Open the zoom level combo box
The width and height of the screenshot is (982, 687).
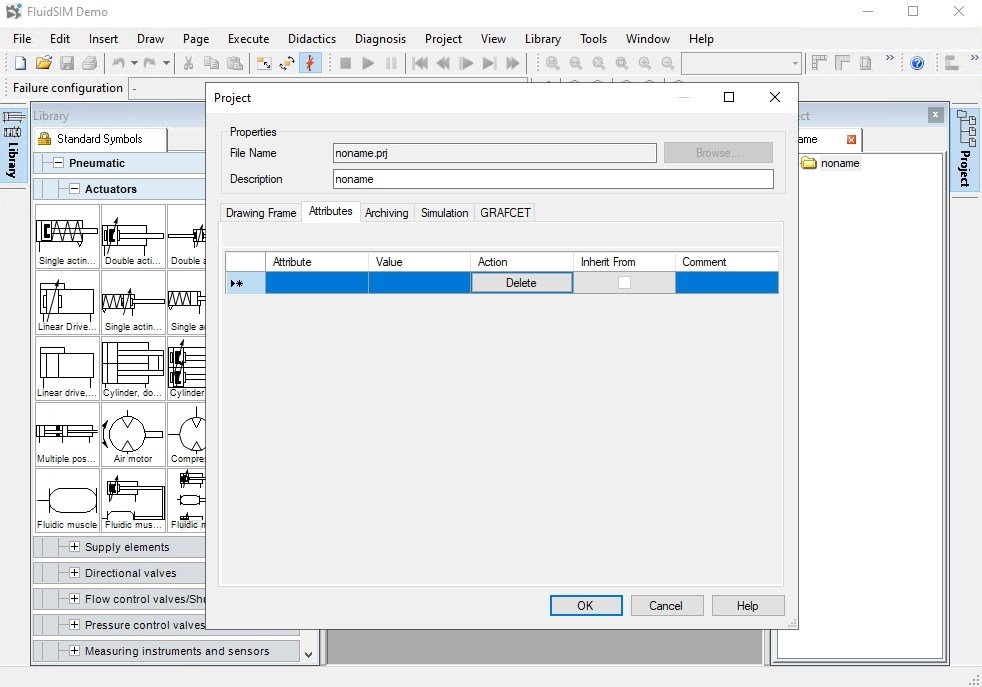pyautogui.click(x=741, y=63)
